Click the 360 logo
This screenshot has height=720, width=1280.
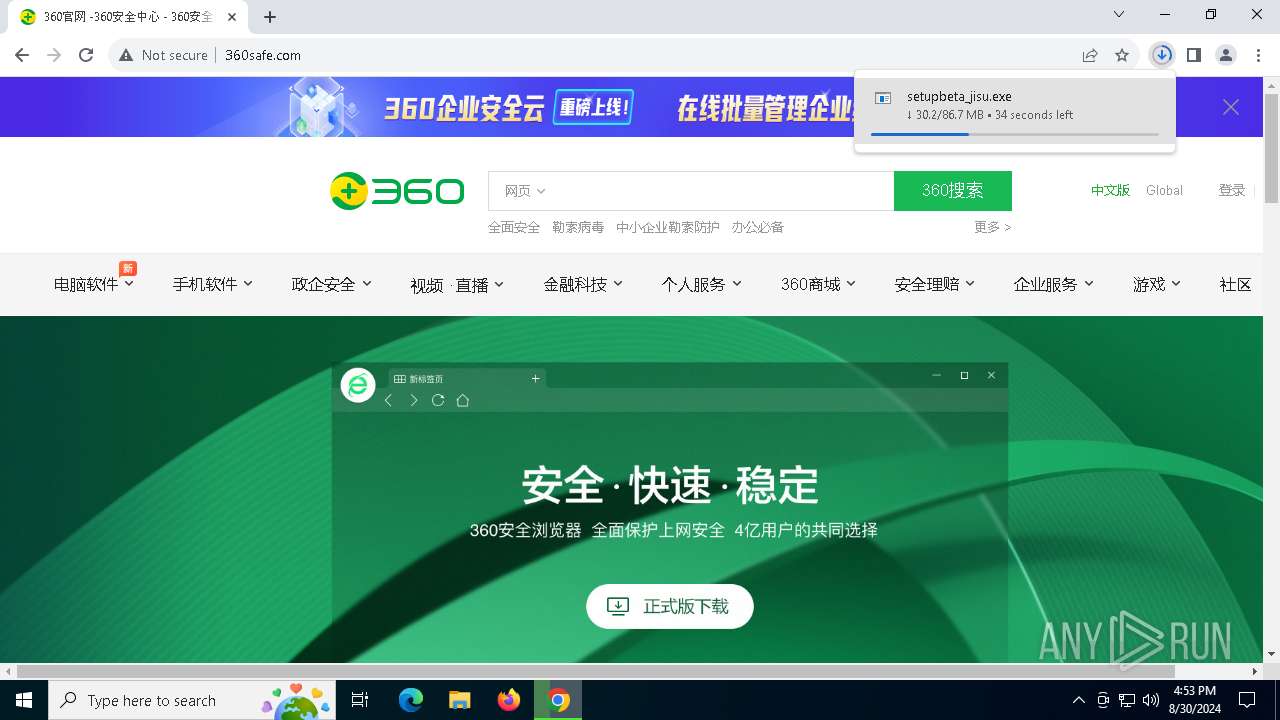tap(397, 191)
